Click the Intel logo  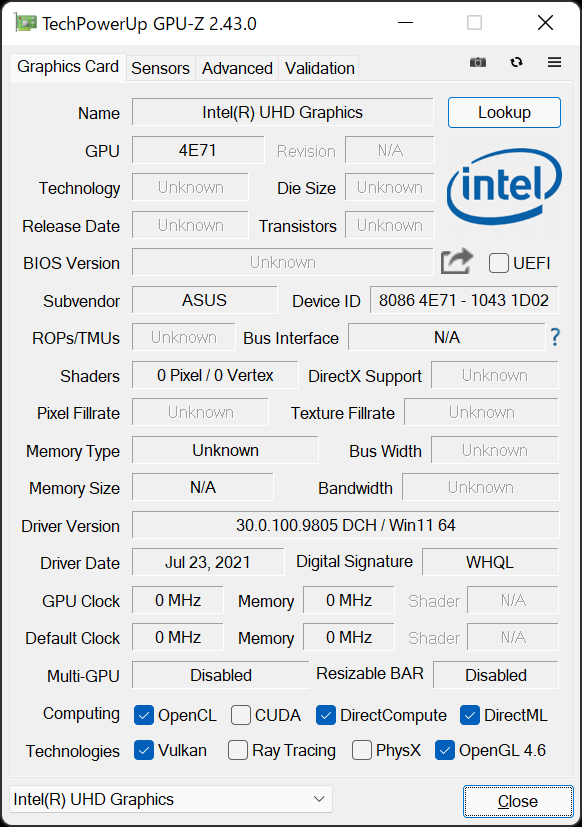tap(503, 187)
